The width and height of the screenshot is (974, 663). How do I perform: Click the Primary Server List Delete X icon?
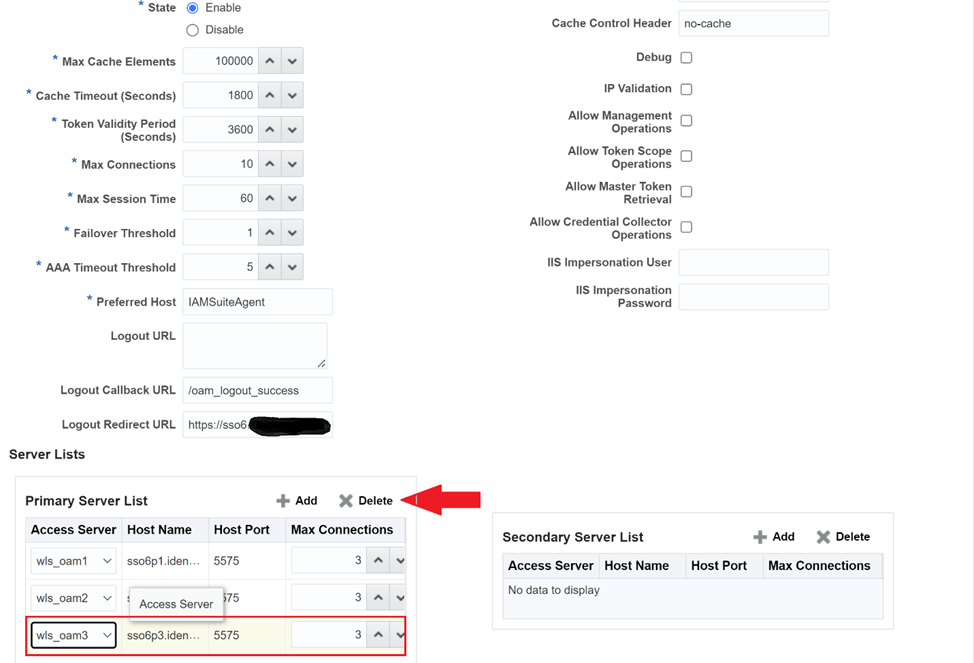346,501
